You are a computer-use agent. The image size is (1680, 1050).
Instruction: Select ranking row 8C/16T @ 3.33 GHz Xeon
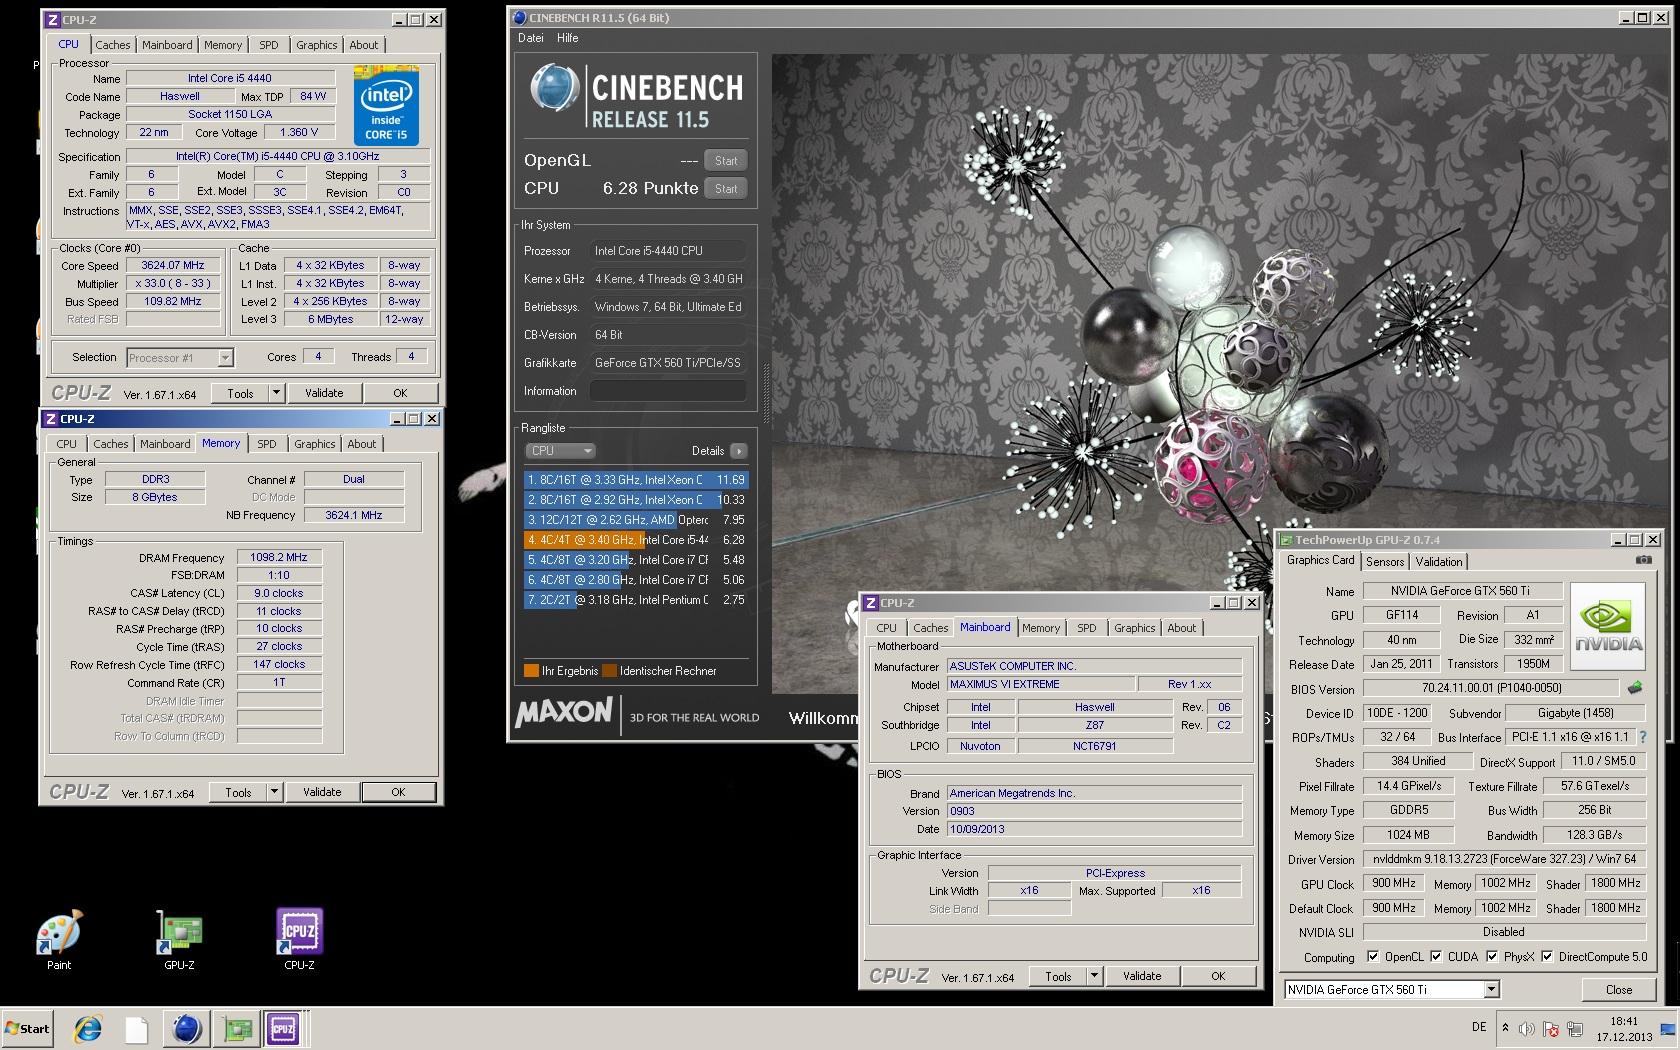[x=635, y=480]
